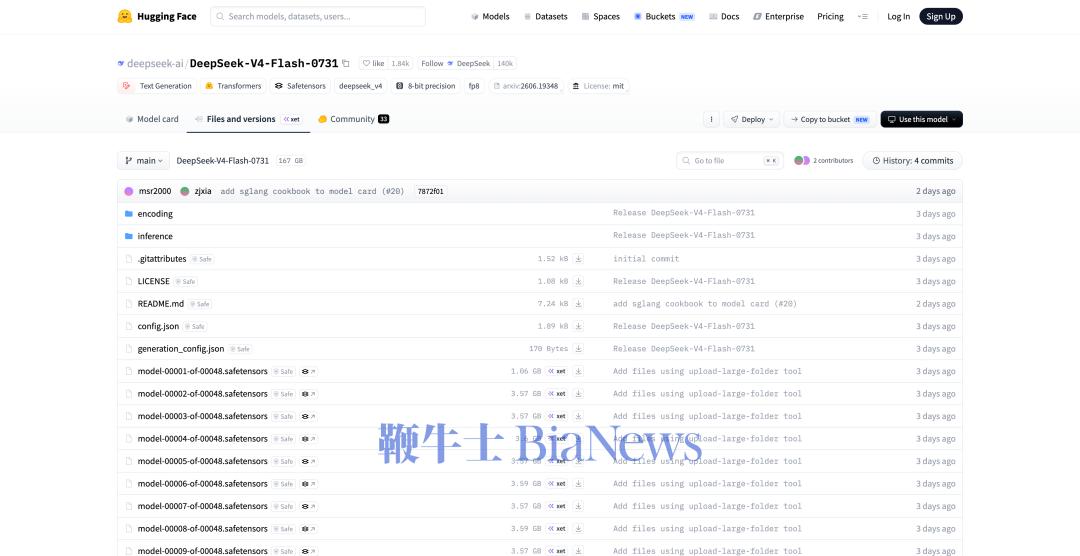This screenshot has width=1080, height=556.
Task: Switch to the Model card tab
Action: (152, 119)
